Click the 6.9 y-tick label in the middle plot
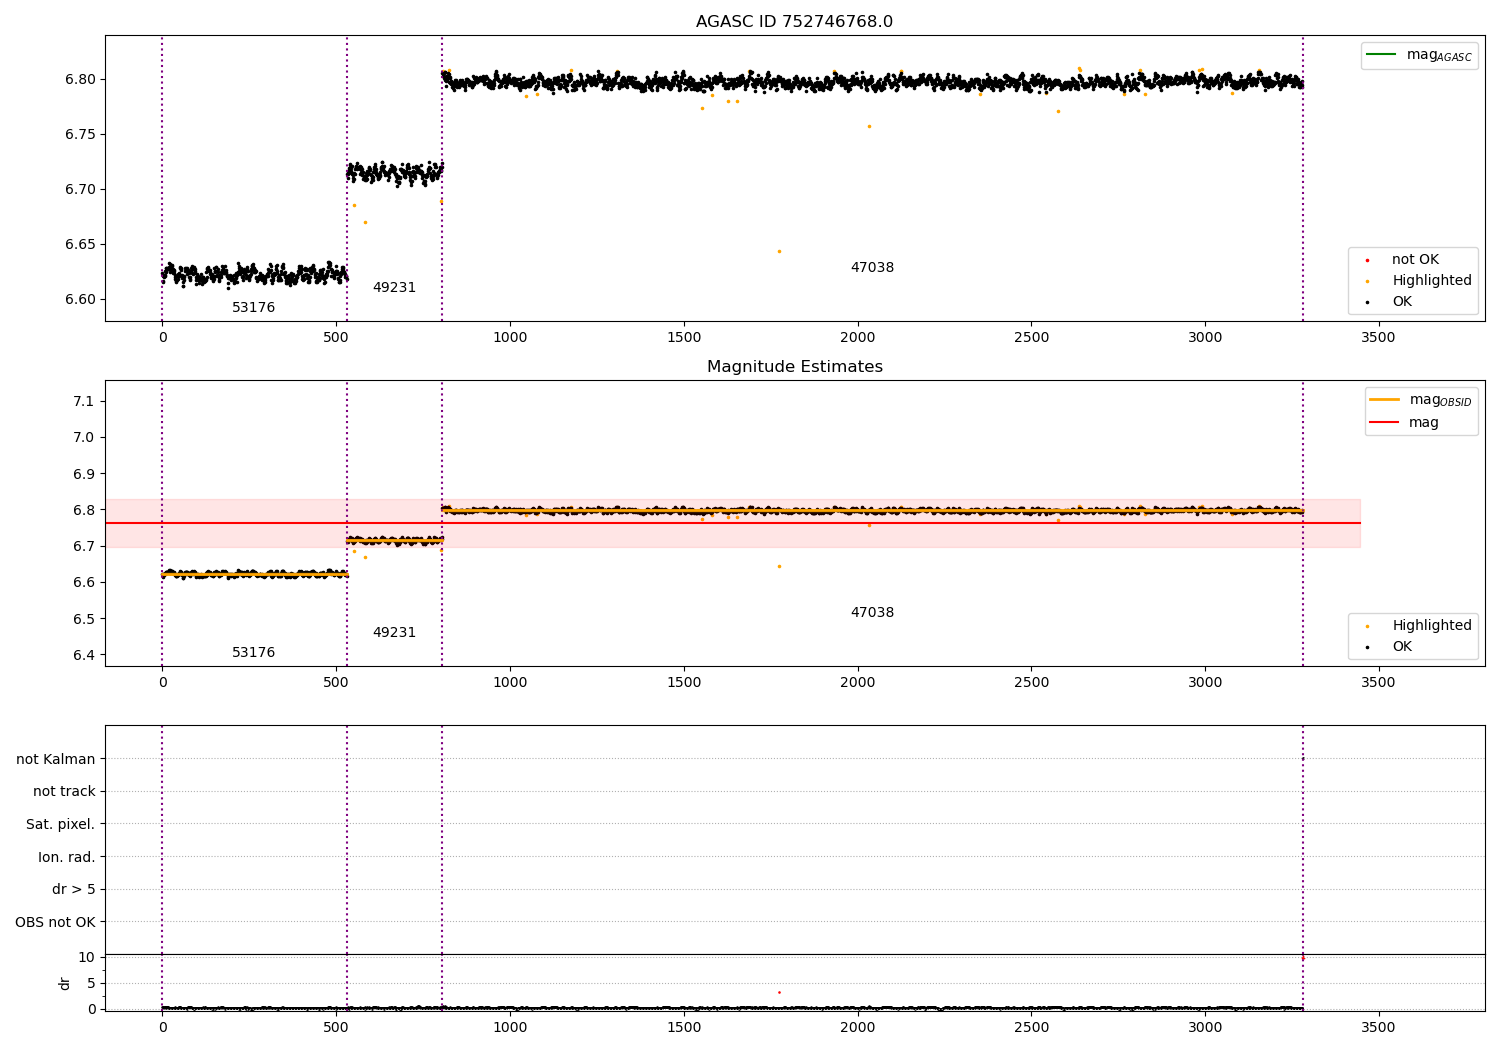The height and width of the screenshot is (1050, 1500). point(84,474)
